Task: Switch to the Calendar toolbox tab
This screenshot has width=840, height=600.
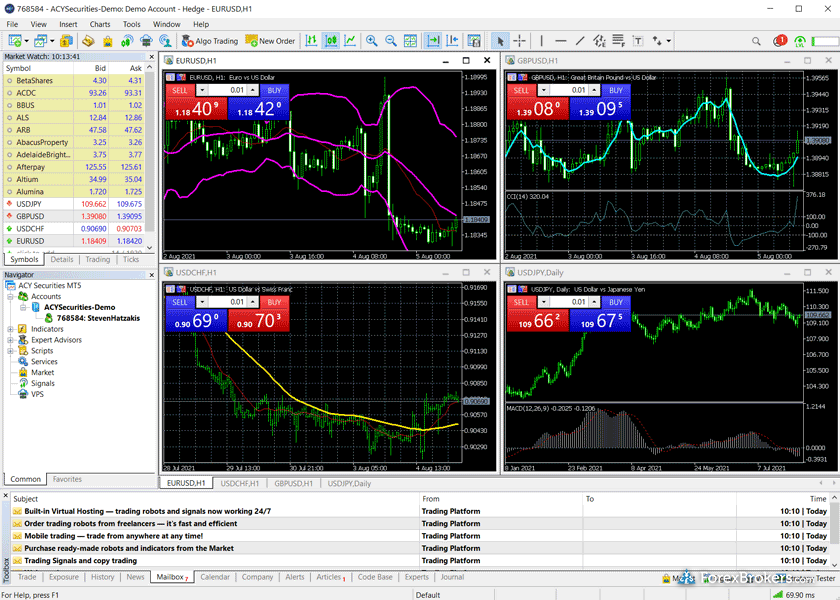Action: [215, 577]
